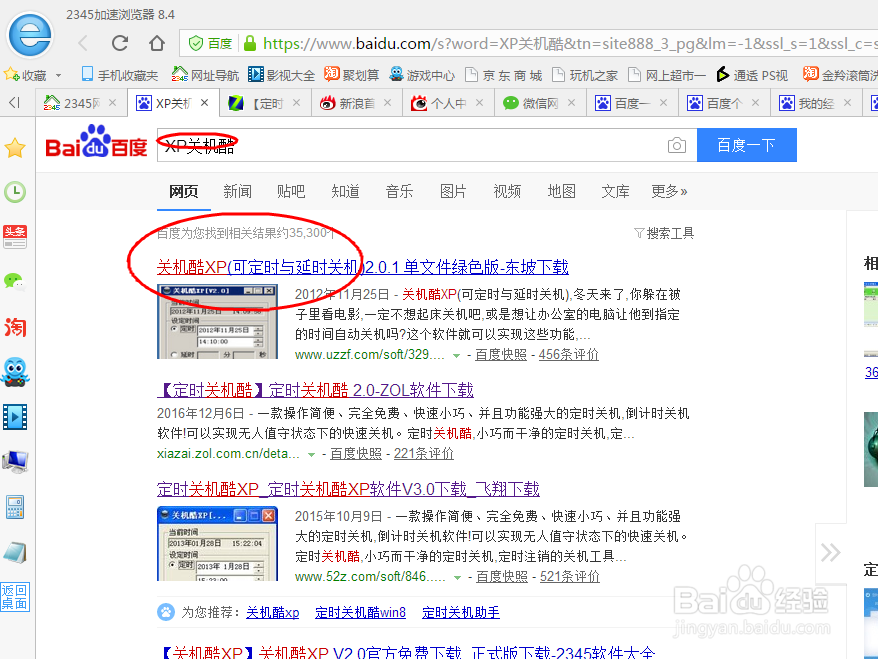Screen dimensions: 878x659
Task: Open sidebar WeChat icon
Action: click(15, 282)
